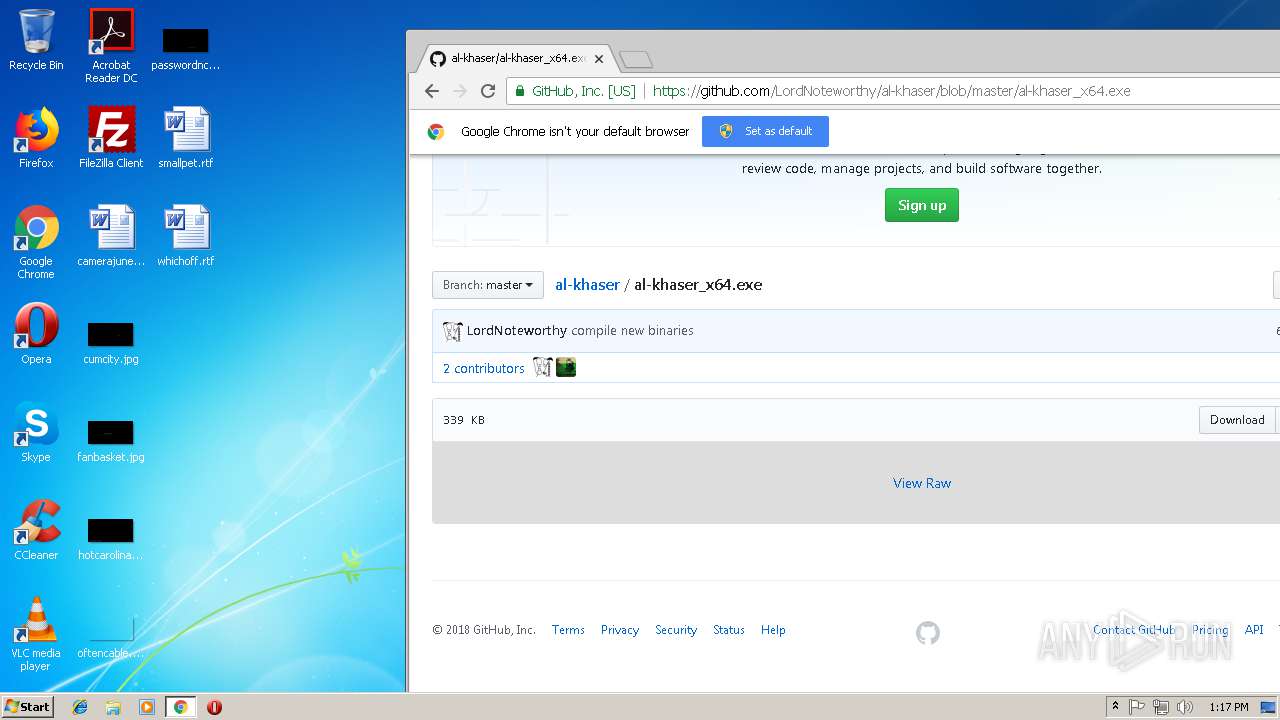Close the al-khaser browser tab
Screen dimensions: 1280x720
tap(599, 59)
